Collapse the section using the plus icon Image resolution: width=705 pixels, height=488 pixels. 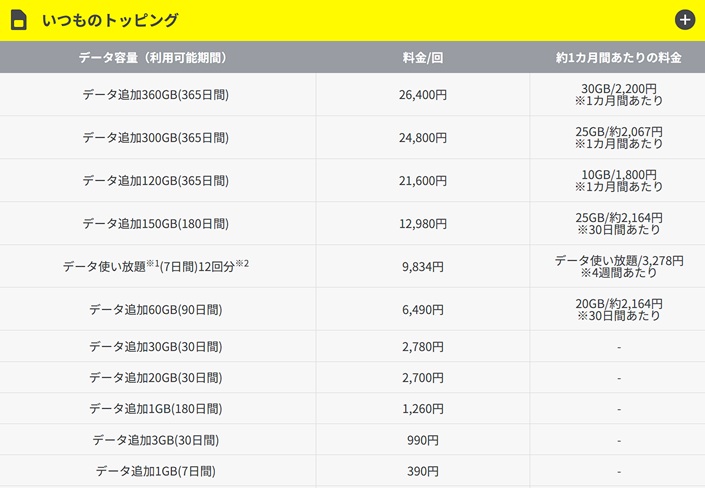(685, 20)
